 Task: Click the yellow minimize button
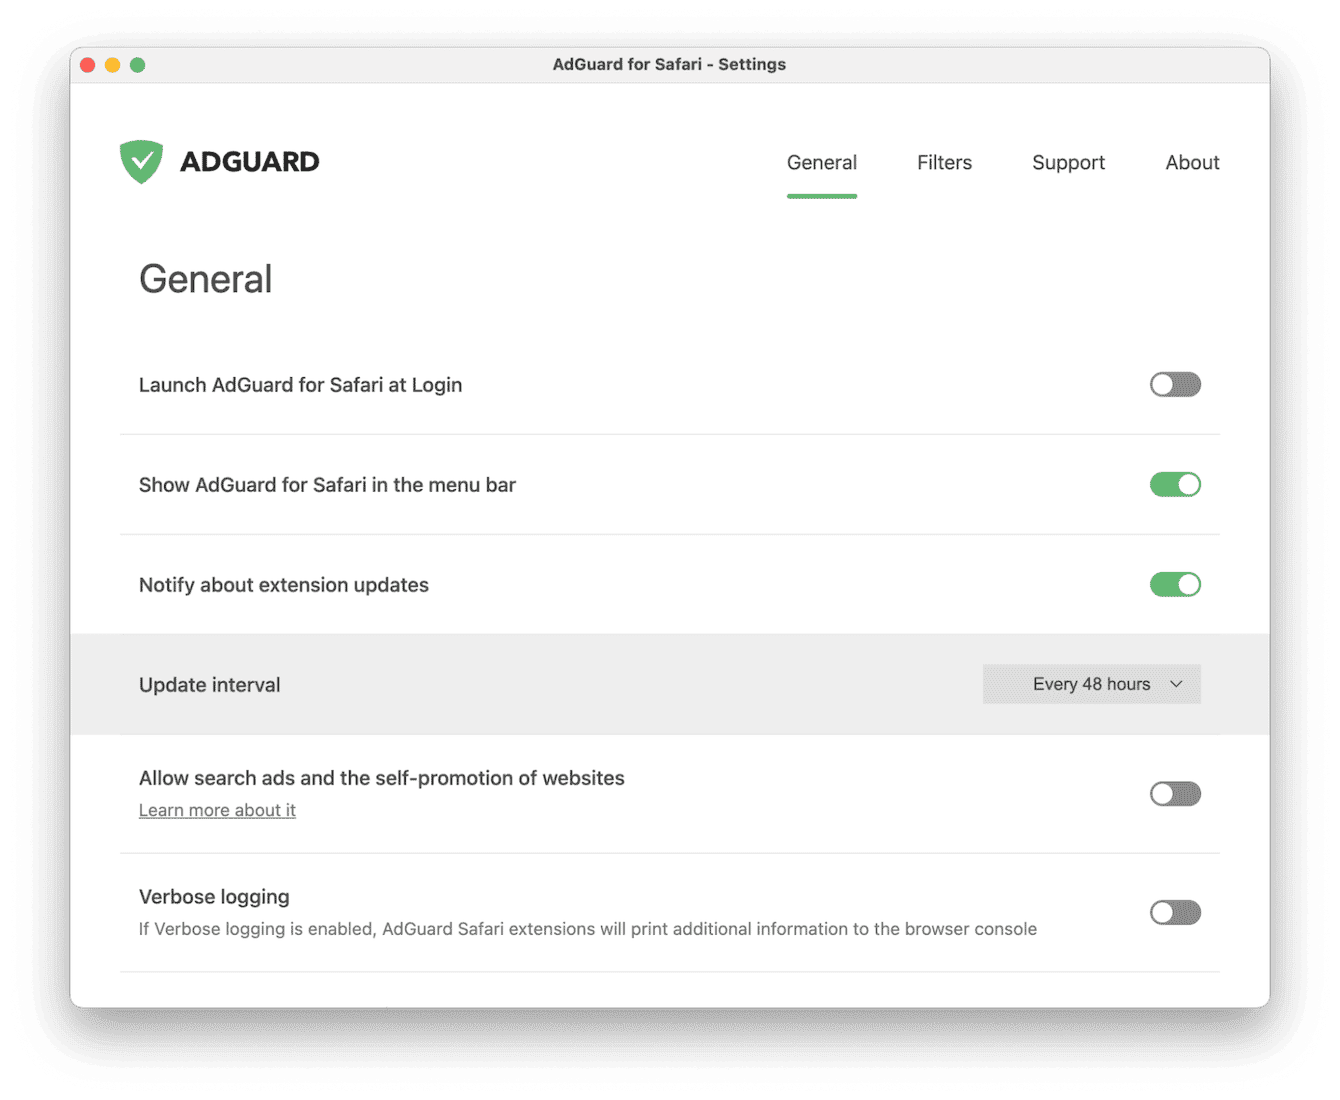[x=113, y=64]
